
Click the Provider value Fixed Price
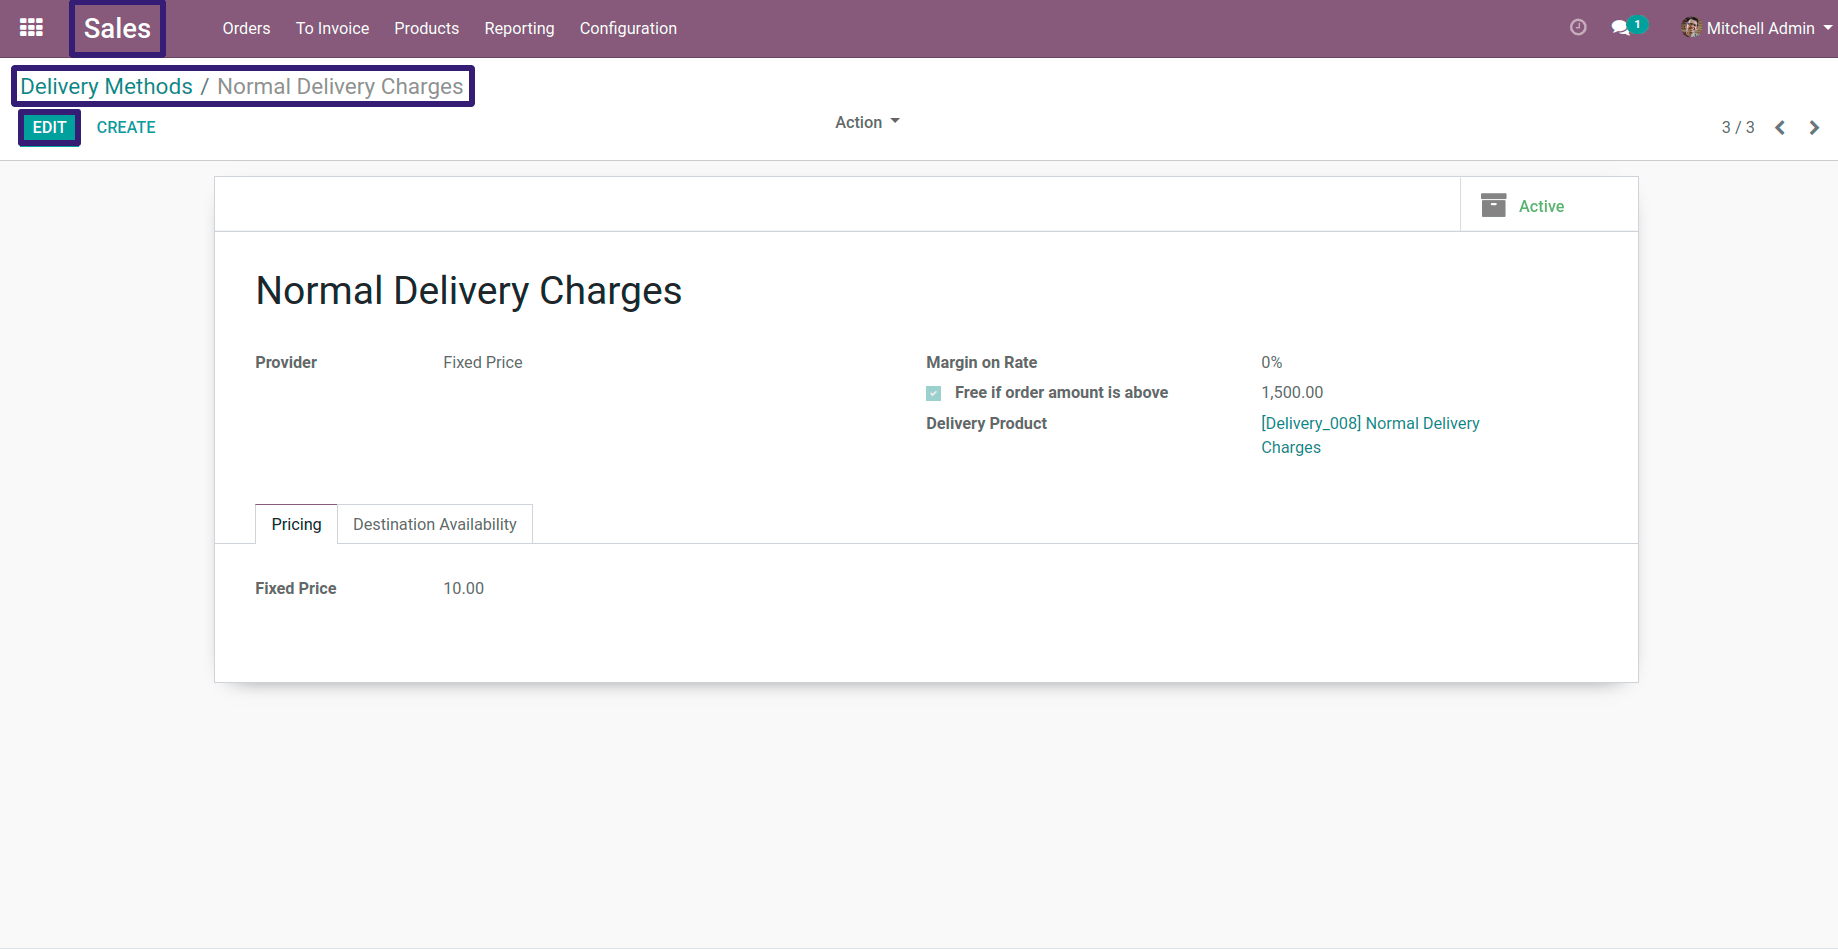point(483,362)
